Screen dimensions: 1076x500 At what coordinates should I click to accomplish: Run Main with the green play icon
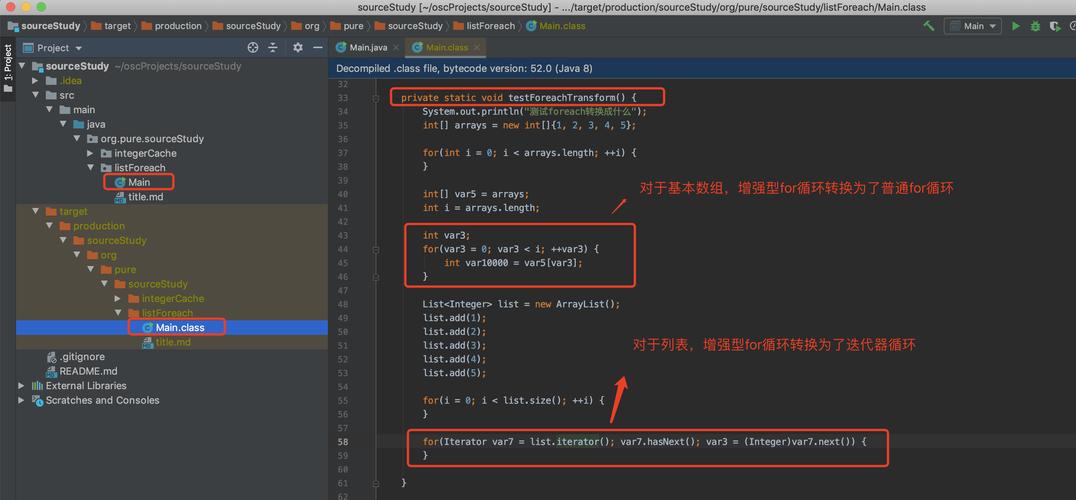(1016, 26)
